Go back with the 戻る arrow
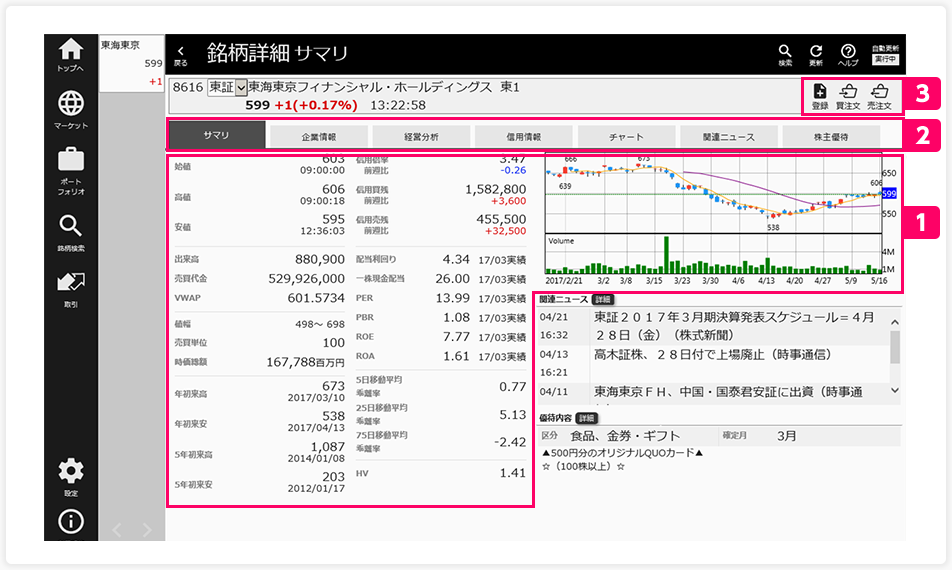Image resolution: width=952 pixels, height=570 pixels. click(x=180, y=55)
